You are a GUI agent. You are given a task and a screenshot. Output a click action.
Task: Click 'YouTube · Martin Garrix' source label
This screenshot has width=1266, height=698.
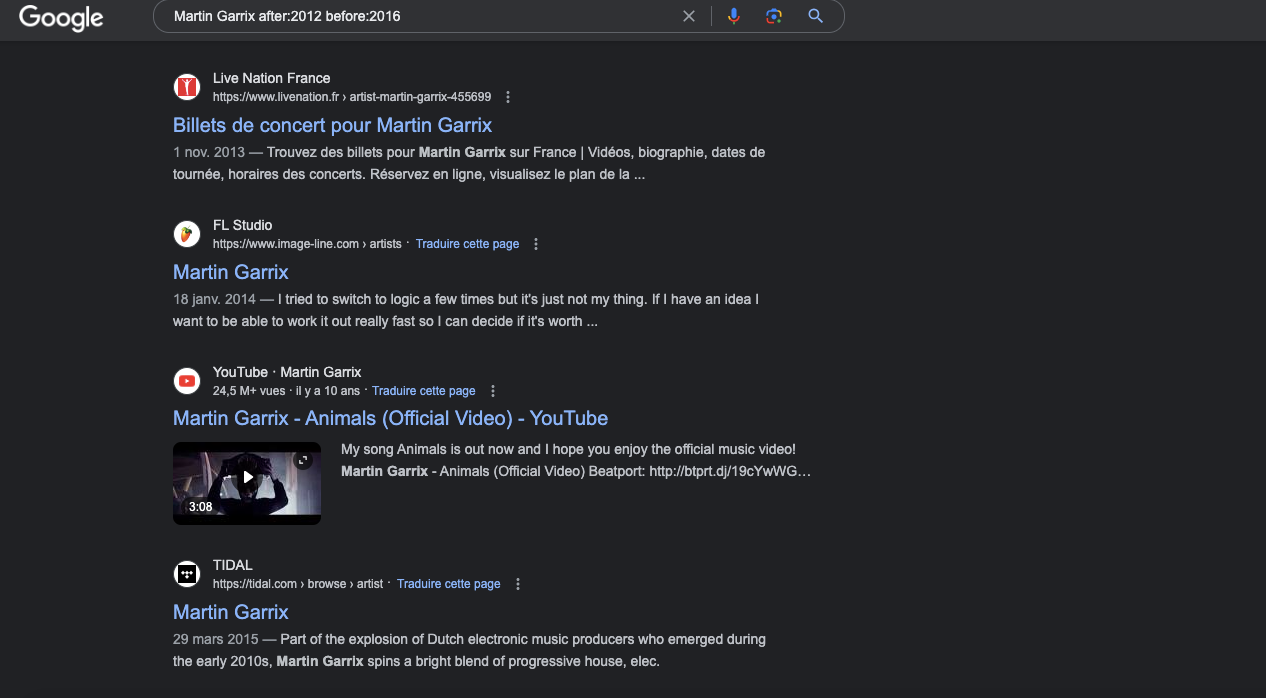287,372
